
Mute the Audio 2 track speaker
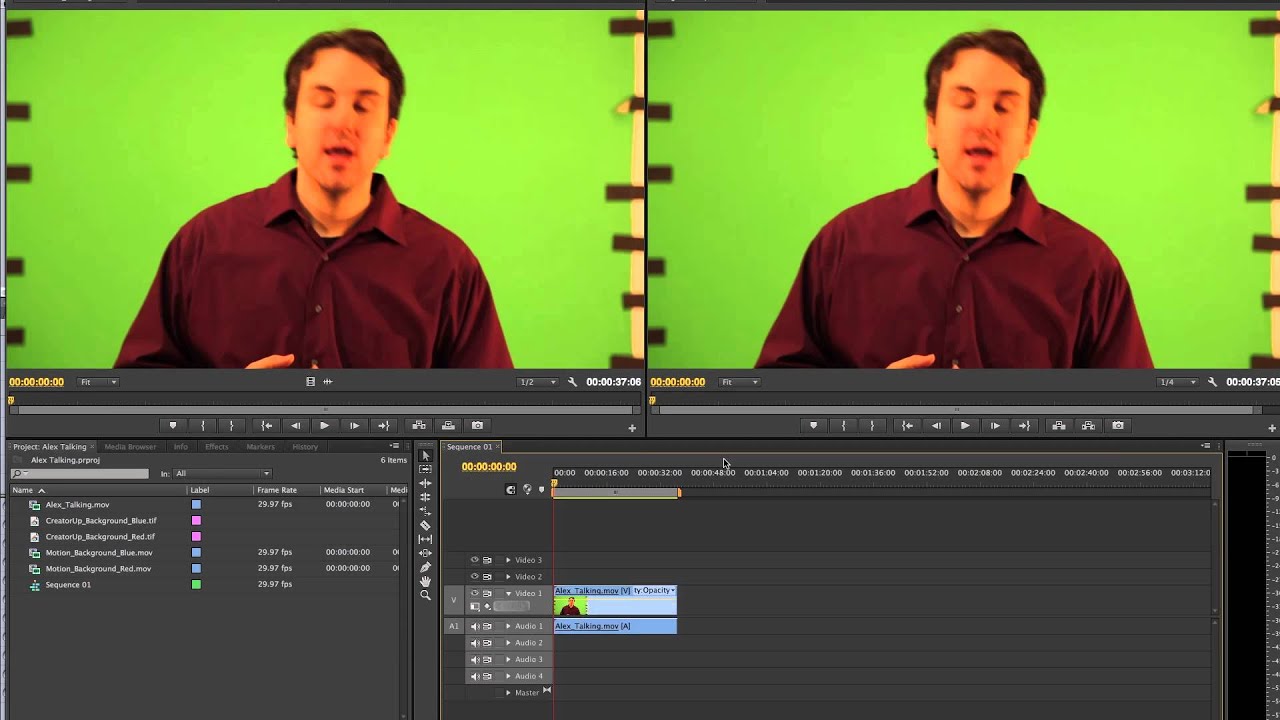pyautogui.click(x=475, y=643)
